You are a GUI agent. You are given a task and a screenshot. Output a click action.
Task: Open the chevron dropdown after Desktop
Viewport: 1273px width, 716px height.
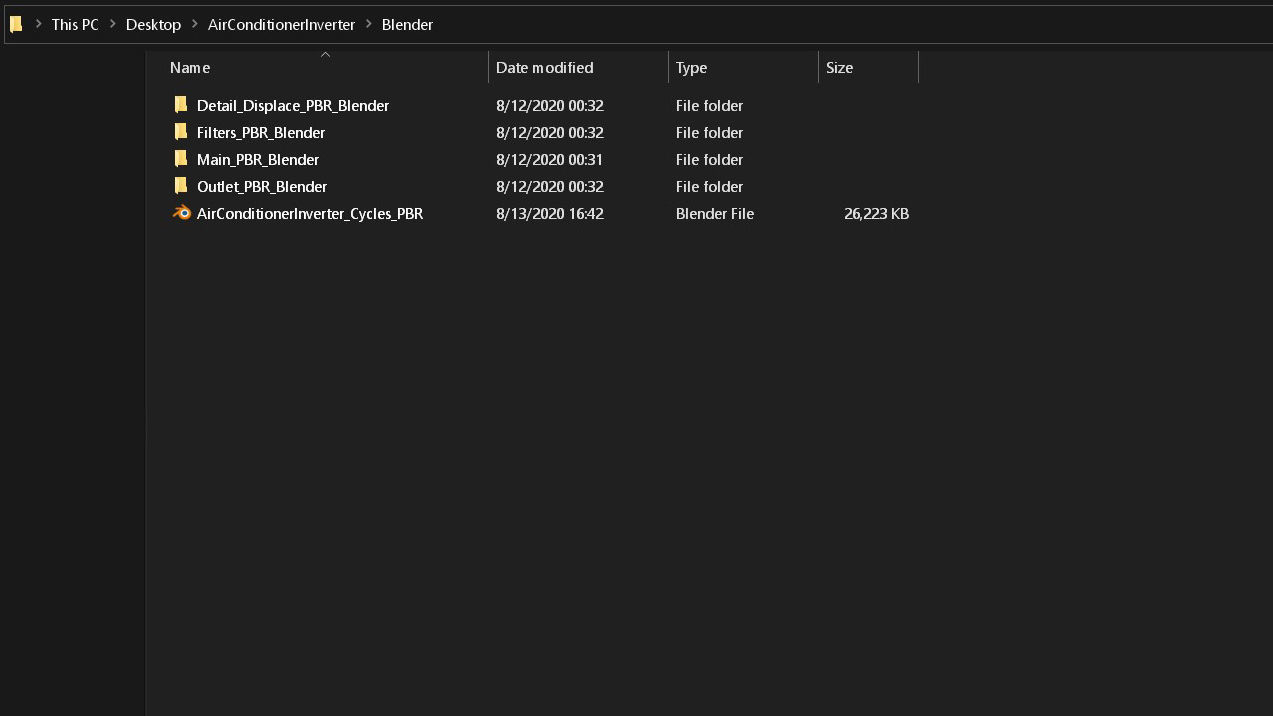(194, 24)
